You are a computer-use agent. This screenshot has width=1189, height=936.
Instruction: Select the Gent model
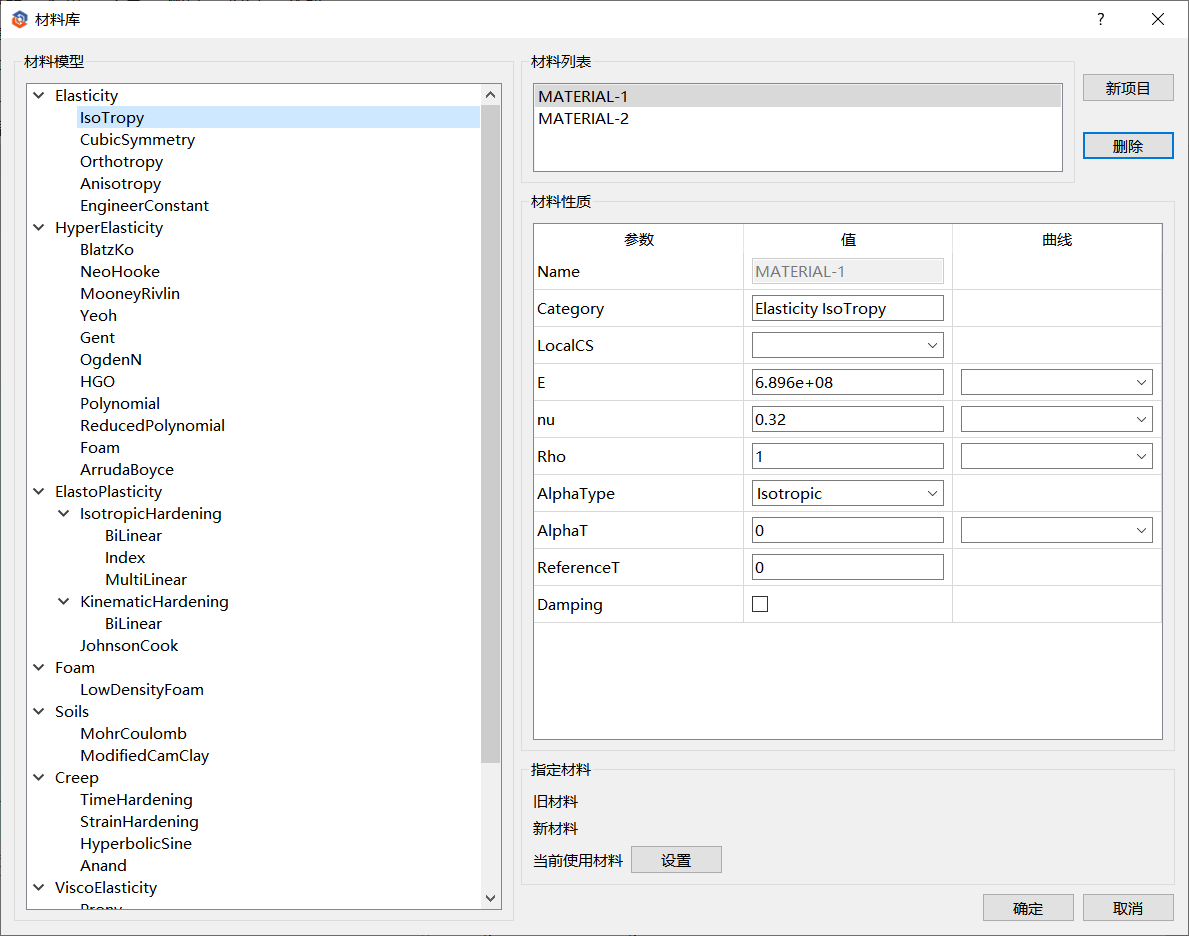point(98,338)
